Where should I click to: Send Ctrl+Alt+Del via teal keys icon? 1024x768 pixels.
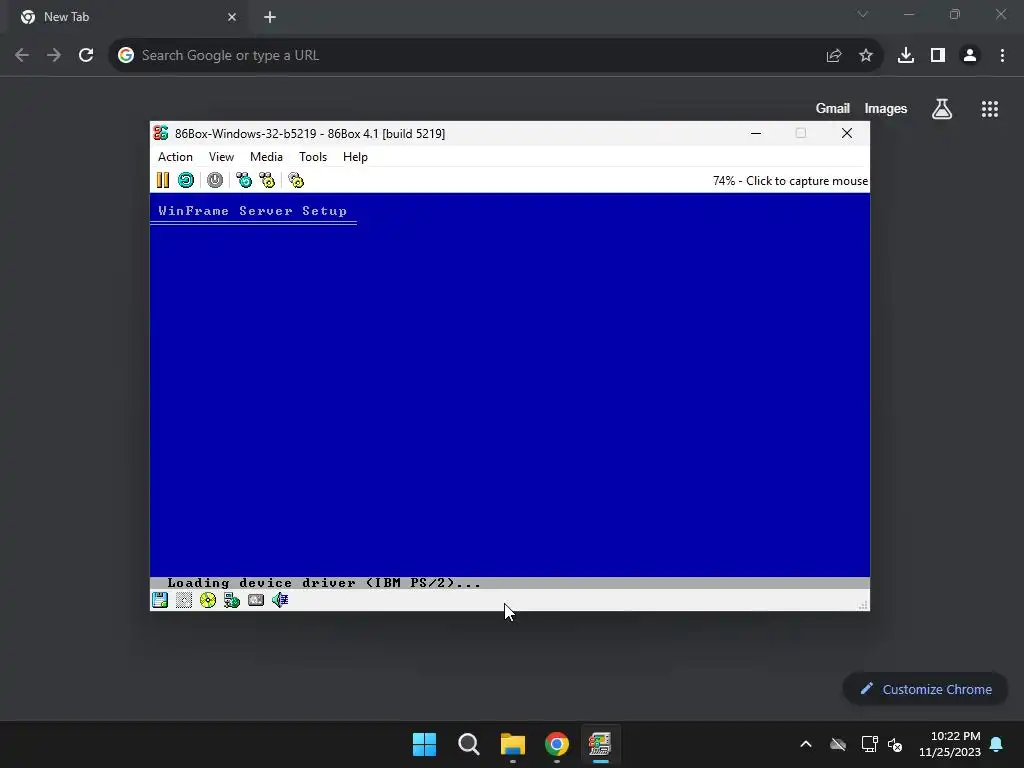click(244, 180)
